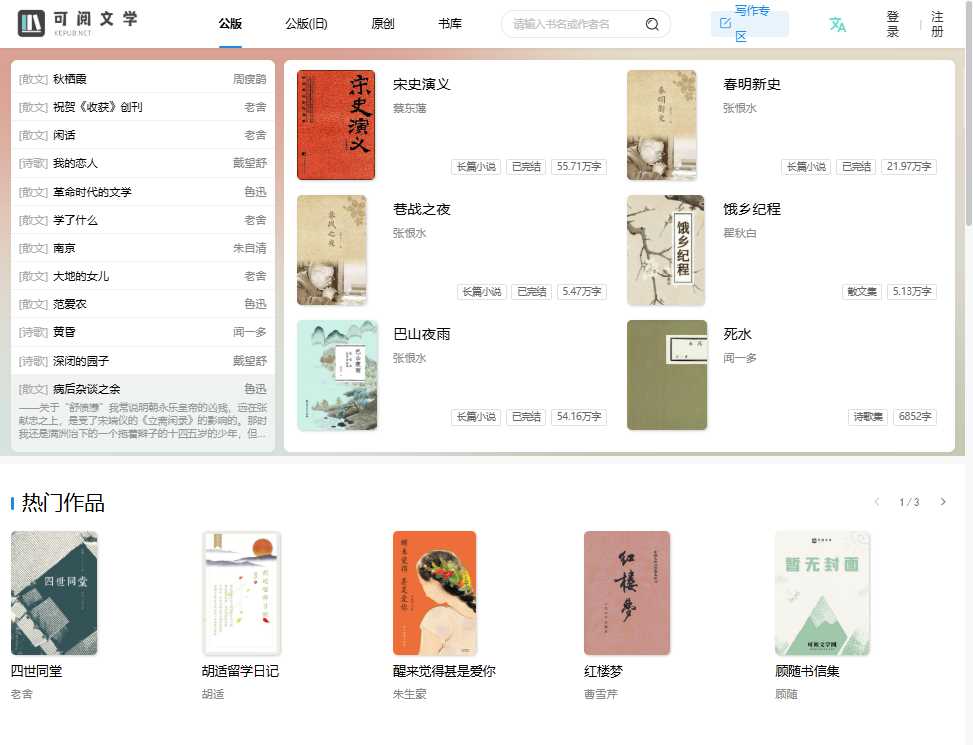
Task: Click the previous arrow in 热门作品 carousel
Action: 879,503
